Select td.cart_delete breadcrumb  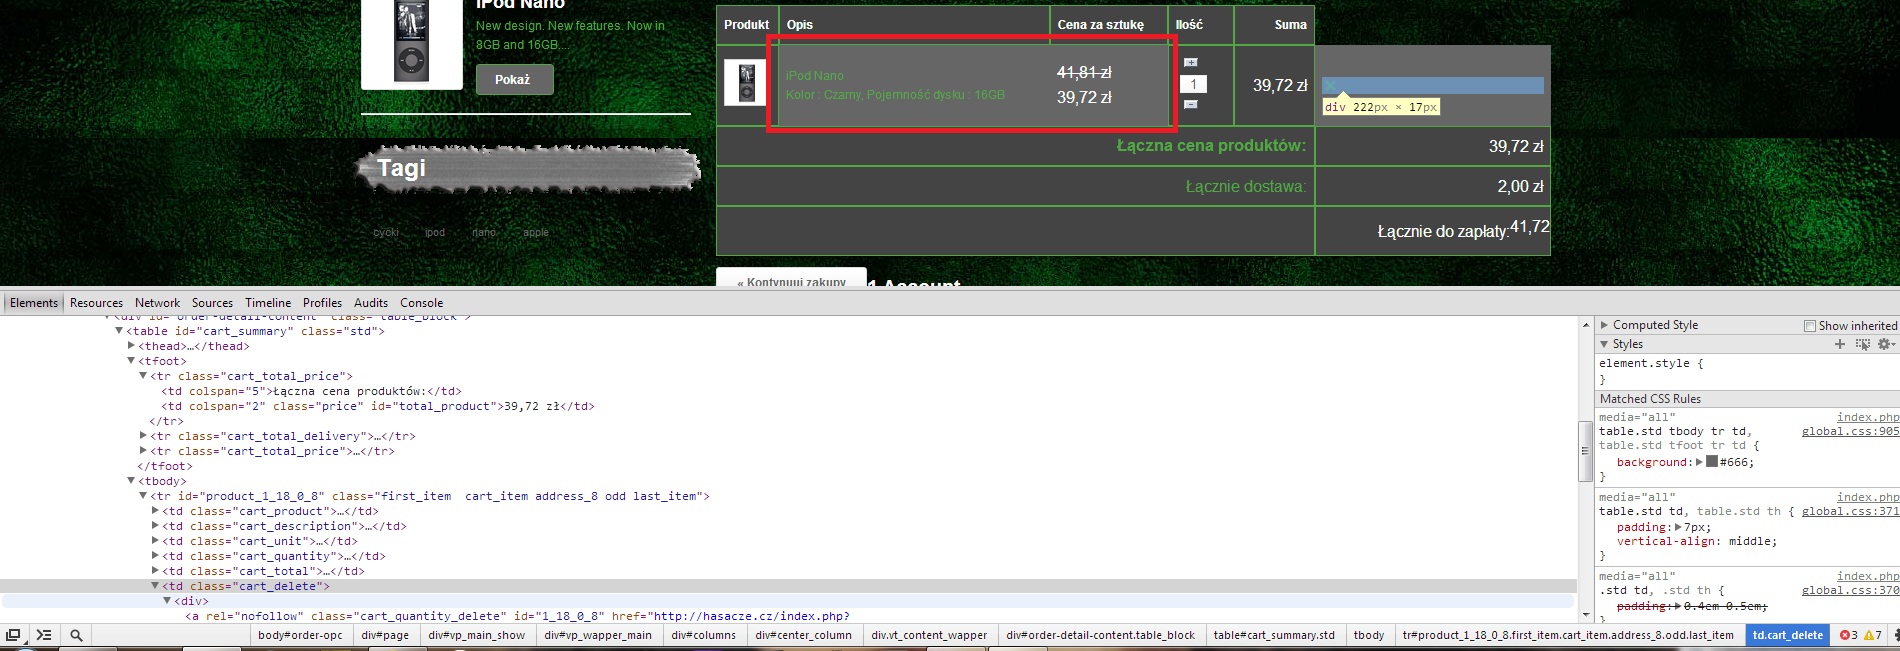(x=1788, y=635)
